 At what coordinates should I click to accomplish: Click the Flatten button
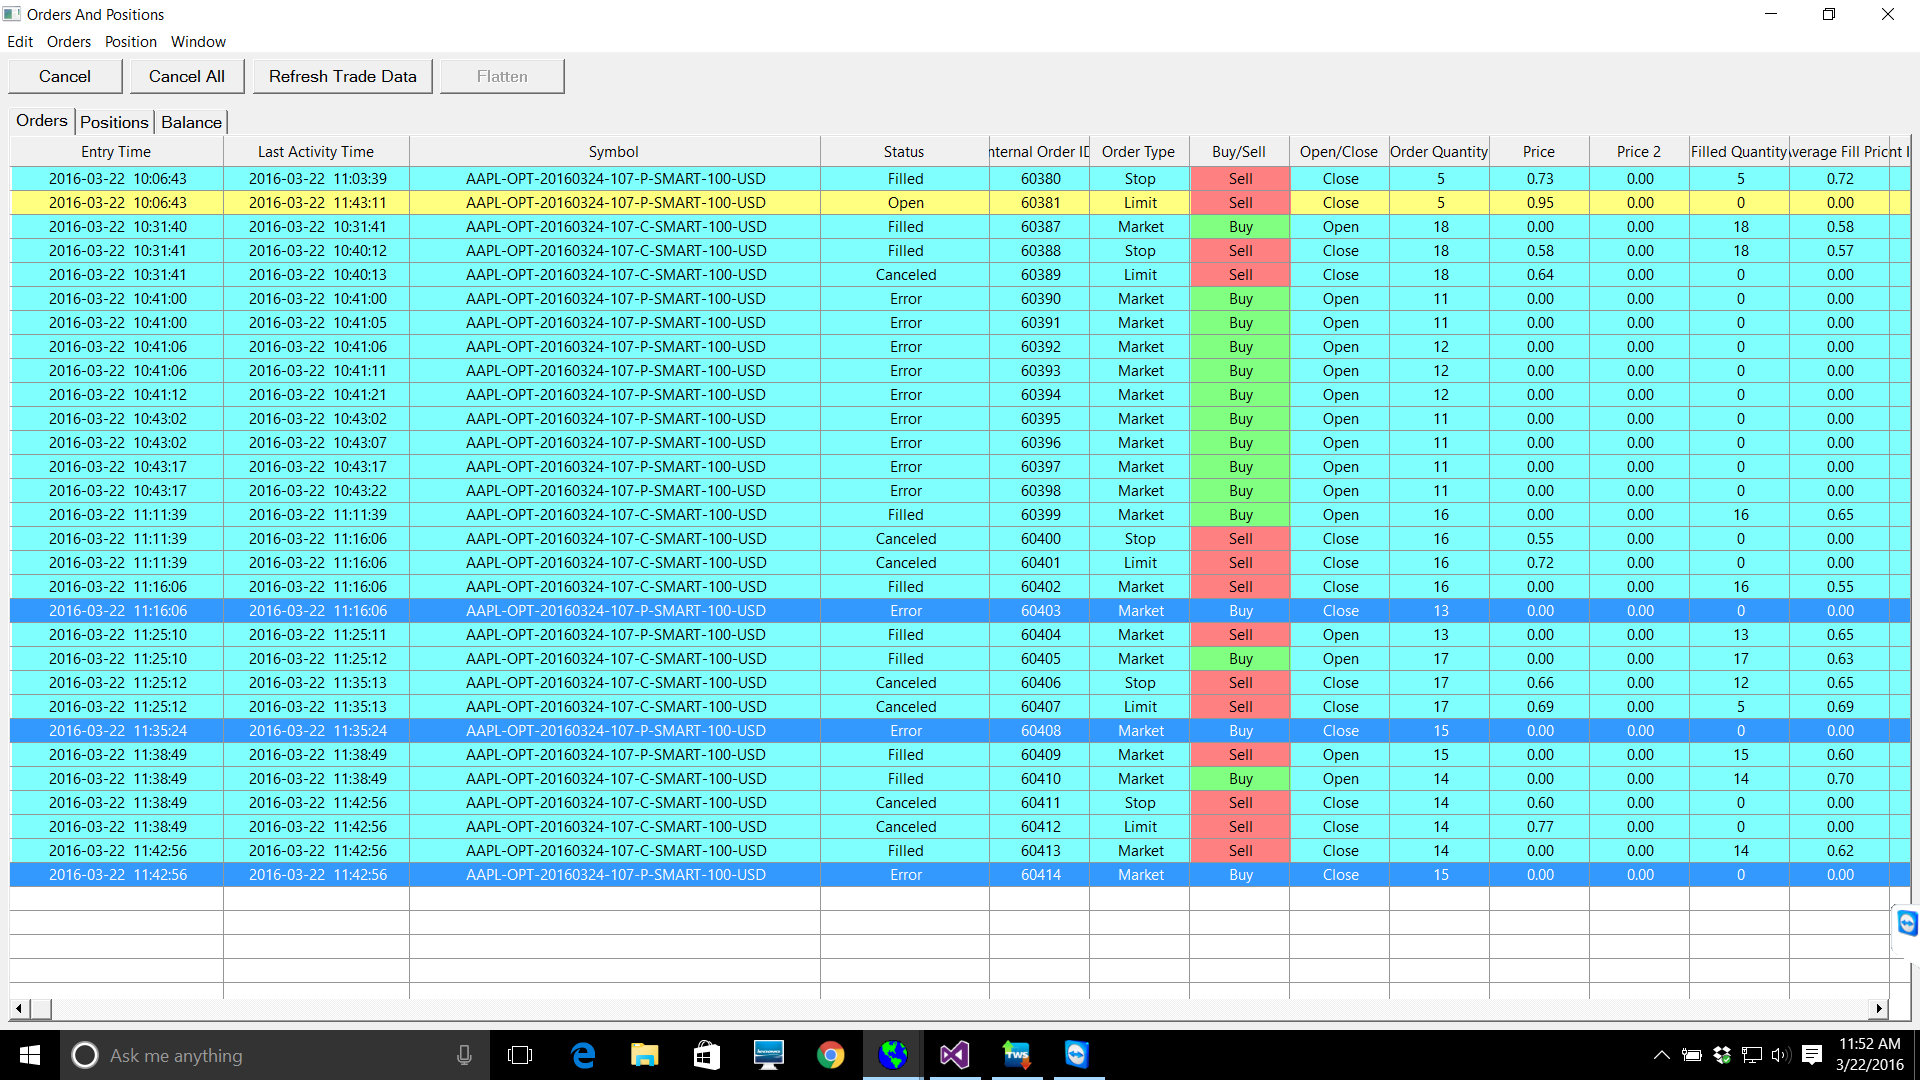tap(502, 76)
